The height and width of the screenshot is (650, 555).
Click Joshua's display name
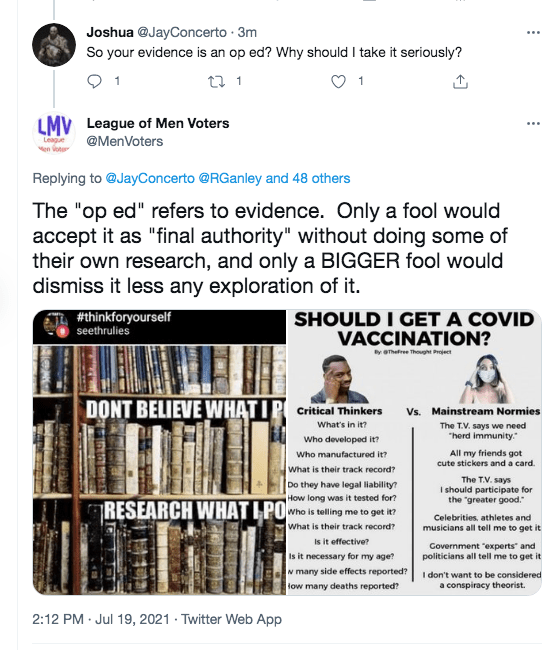[110, 32]
